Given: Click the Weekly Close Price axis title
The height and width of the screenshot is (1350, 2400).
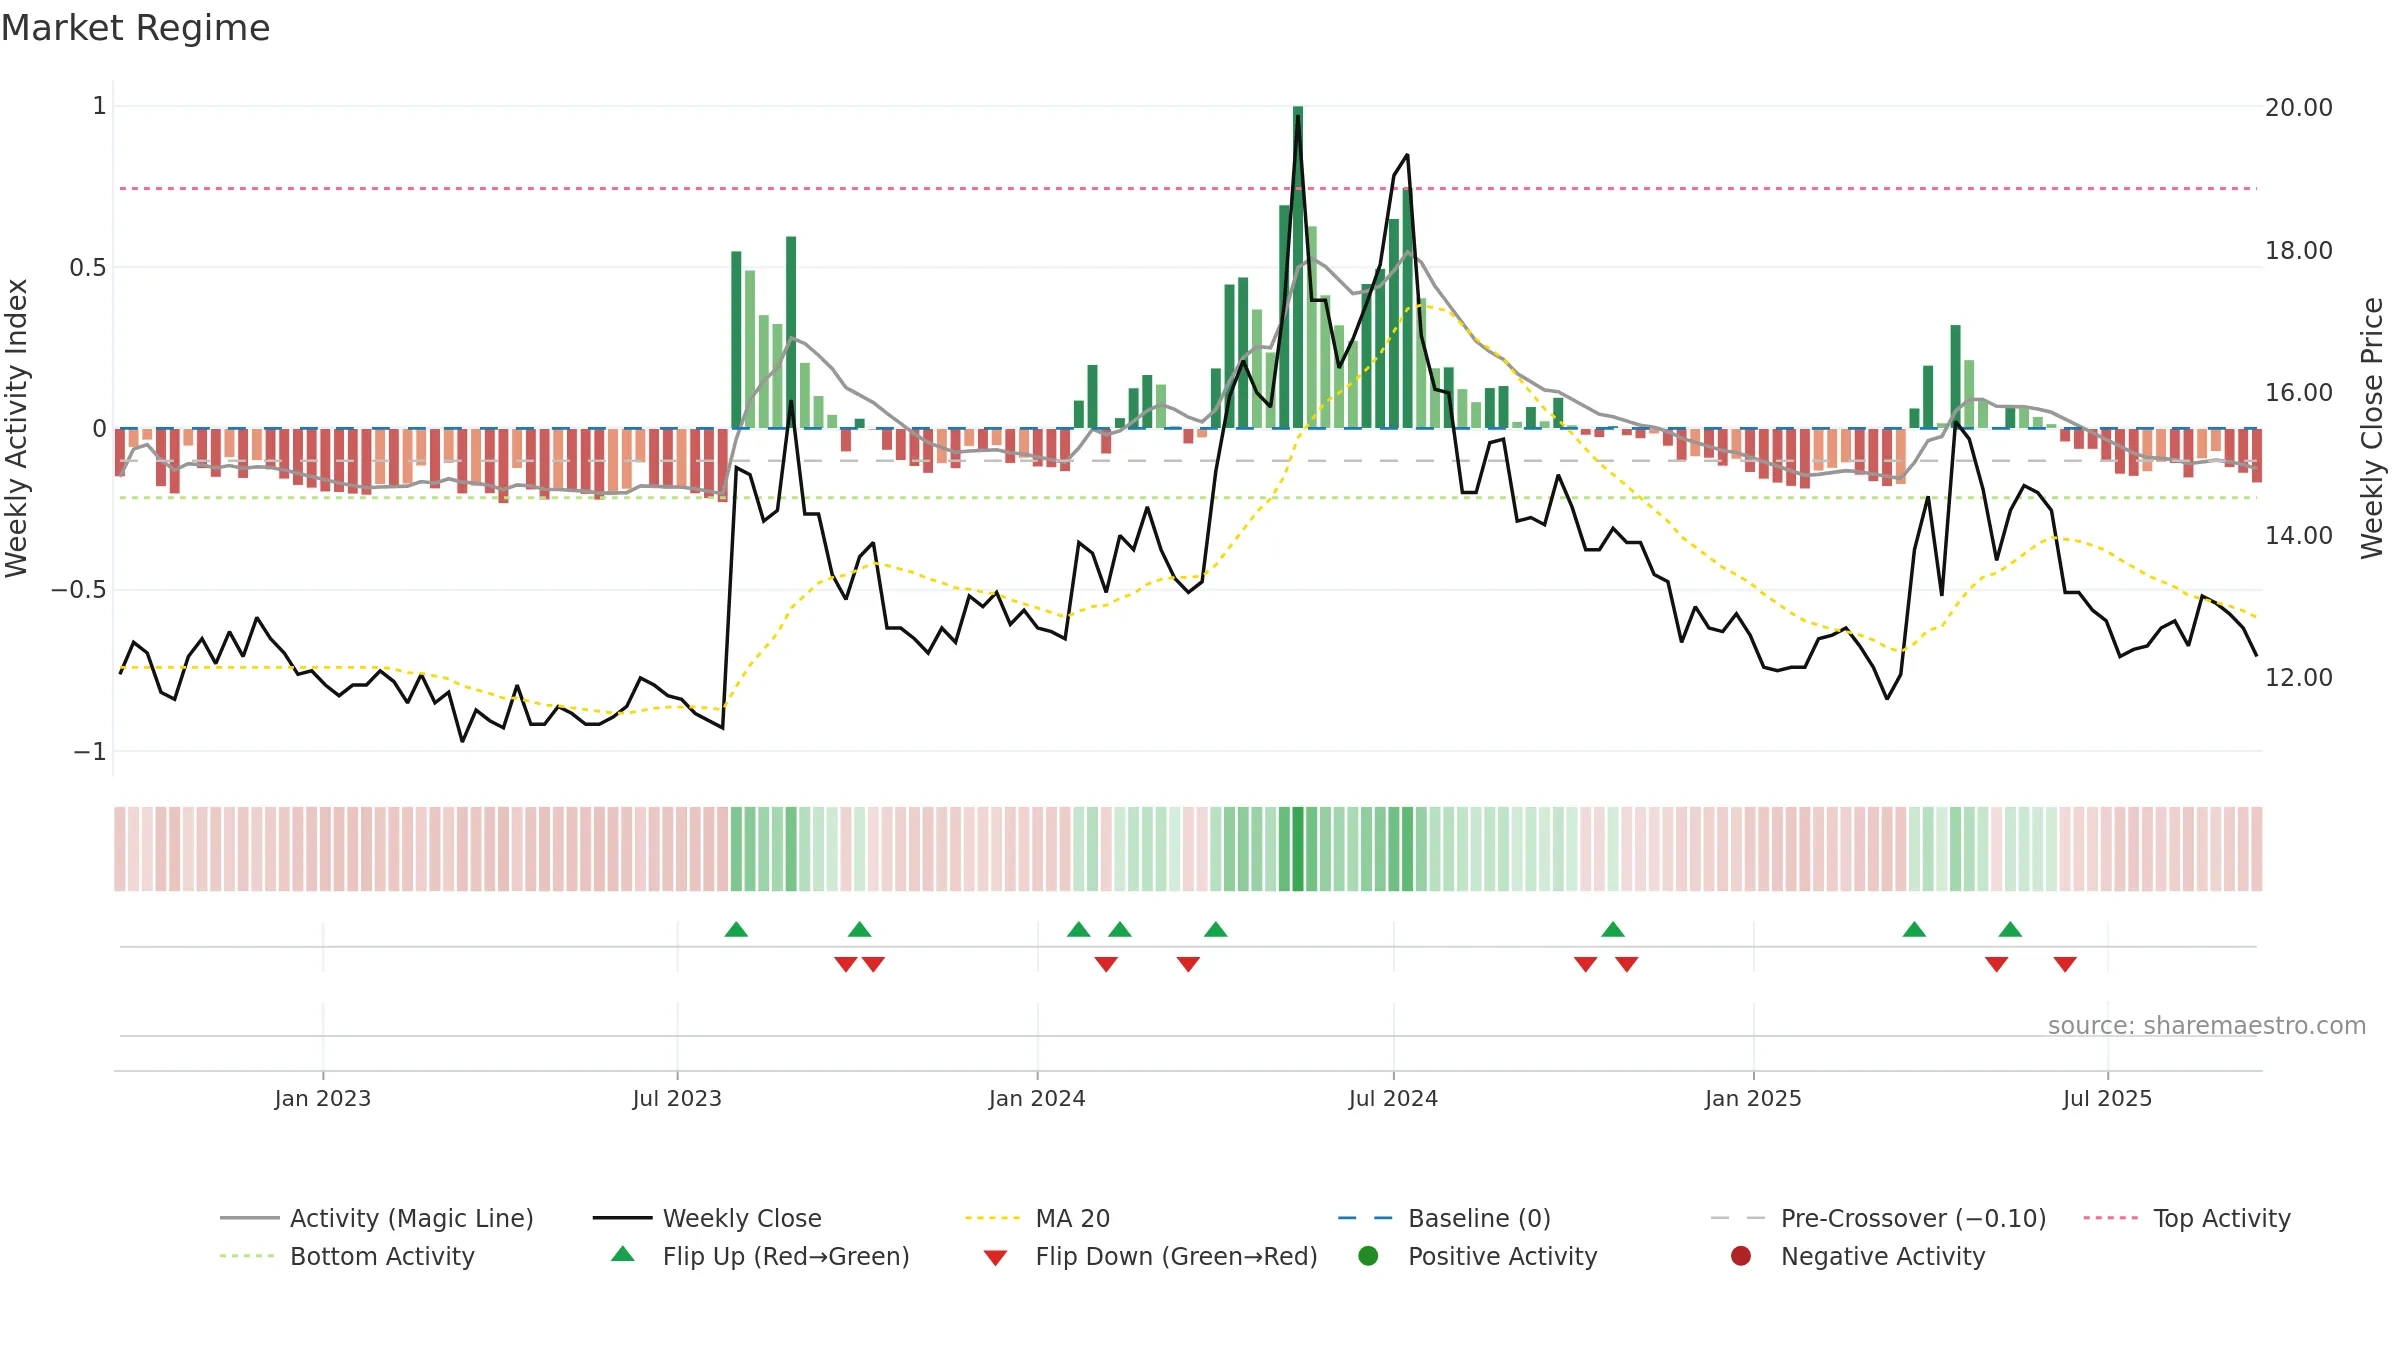Looking at the screenshot, I should (2372, 428).
